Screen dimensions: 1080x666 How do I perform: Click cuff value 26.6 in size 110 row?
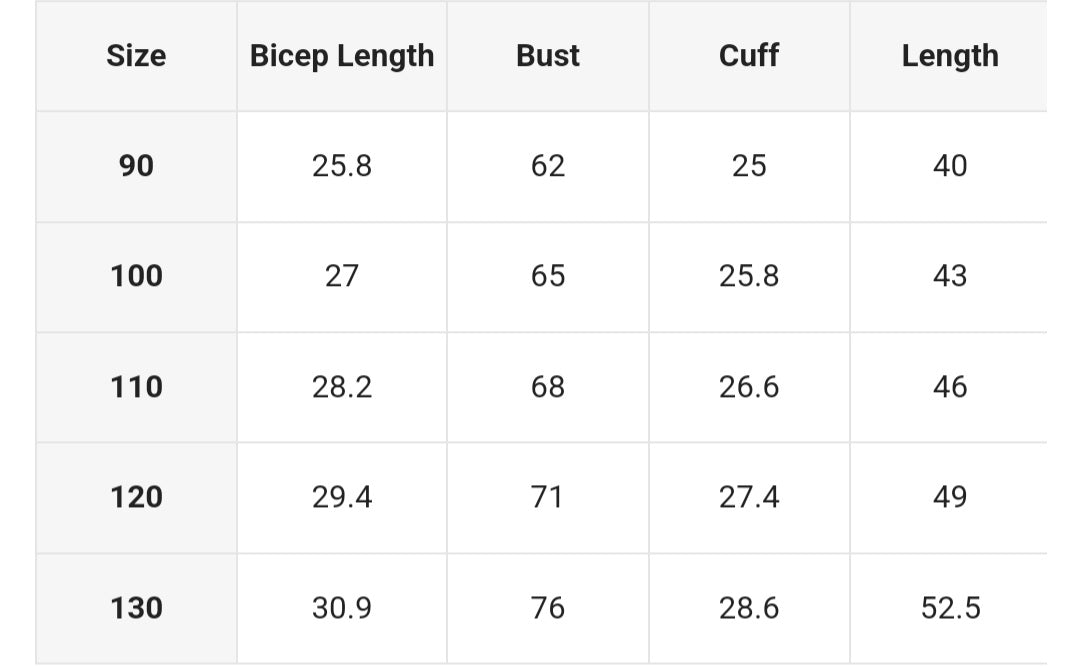(749, 387)
